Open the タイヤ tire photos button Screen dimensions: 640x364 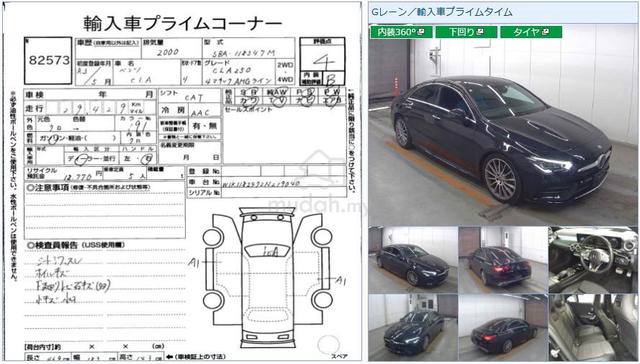pyautogui.click(x=531, y=32)
